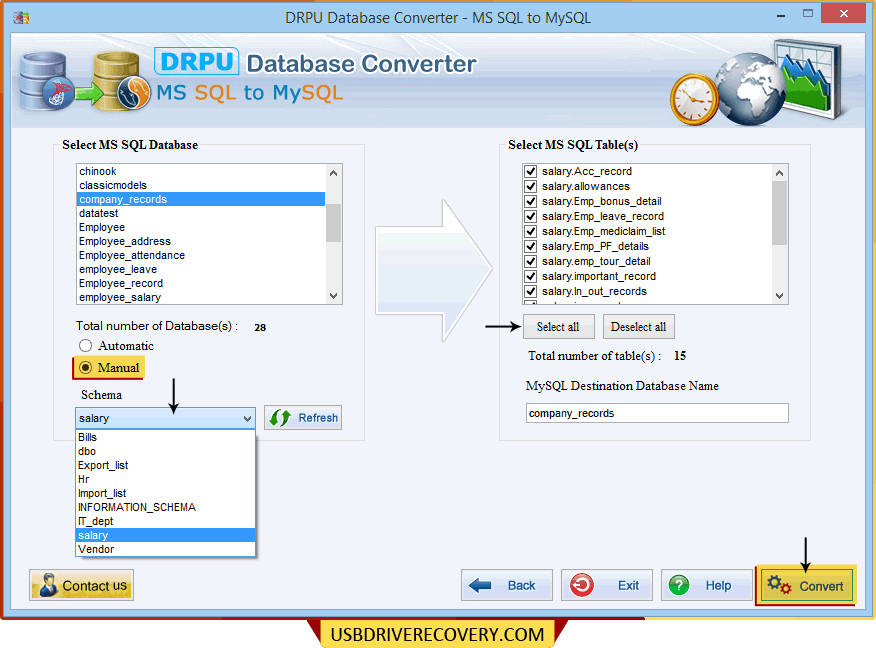Go Back to previous step
The image size is (876, 648).
click(x=507, y=585)
